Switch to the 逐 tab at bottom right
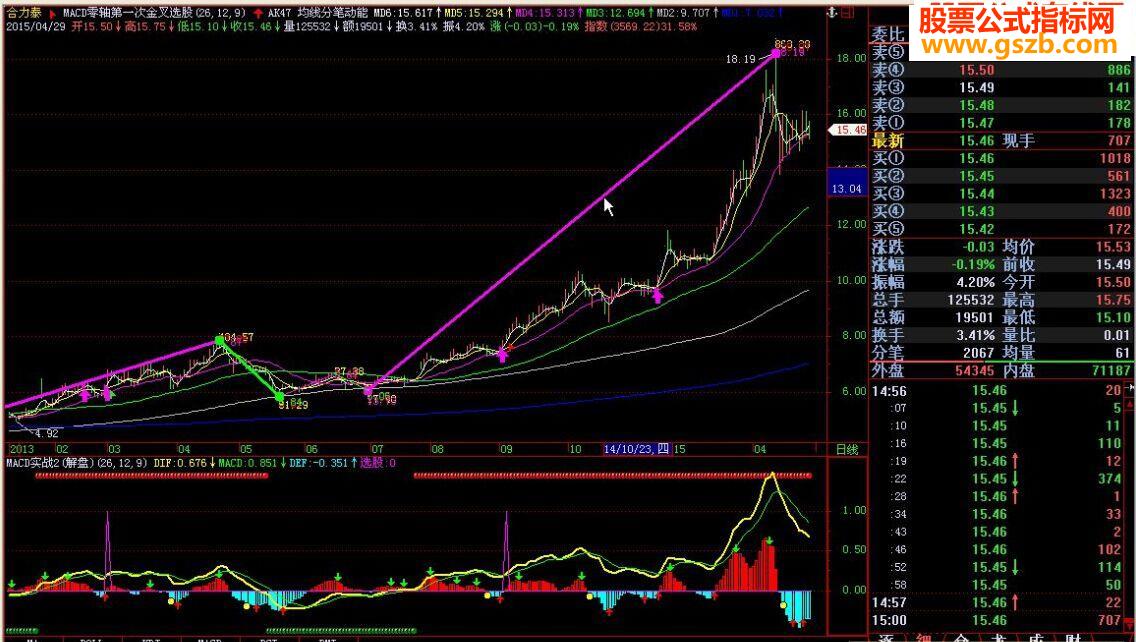This screenshot has width=1136, height=642. 884,638
